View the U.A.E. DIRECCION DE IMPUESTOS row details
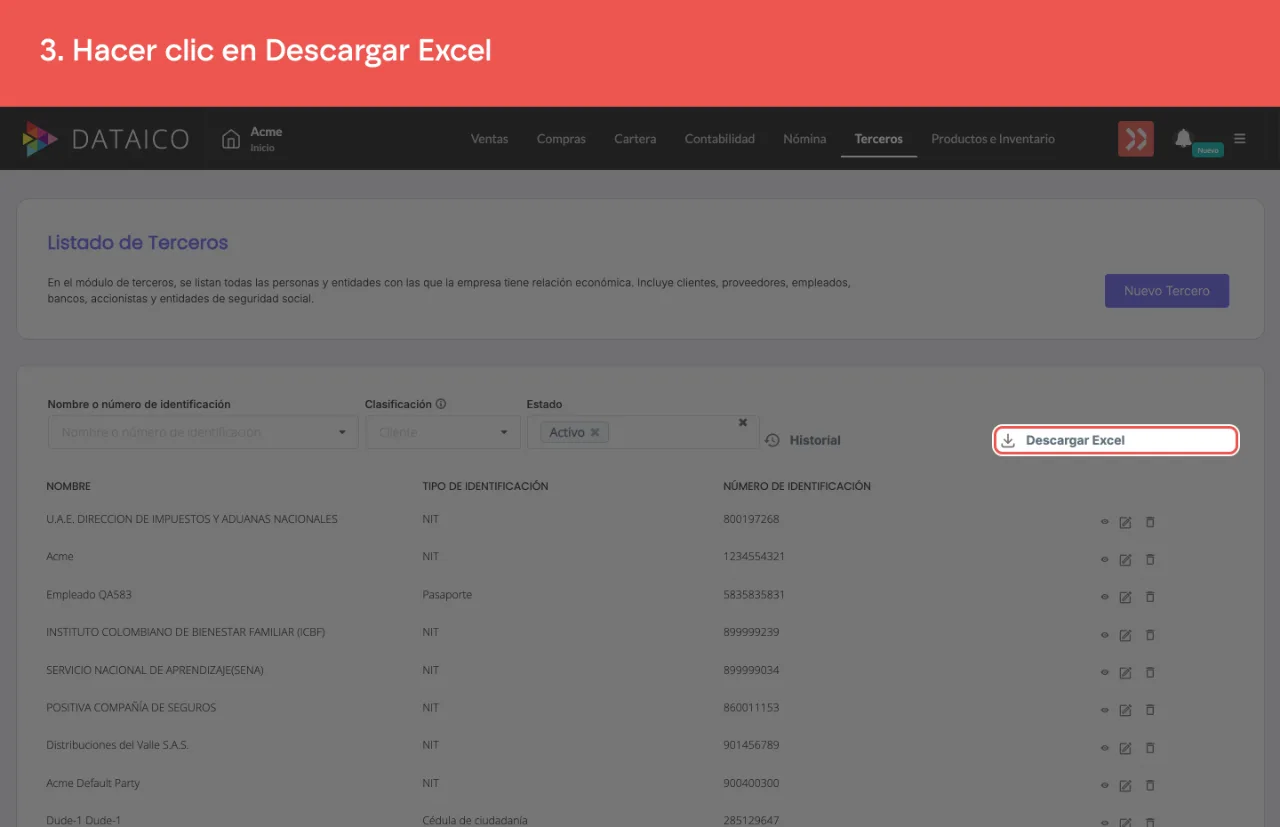 [x=1105, y=522]
